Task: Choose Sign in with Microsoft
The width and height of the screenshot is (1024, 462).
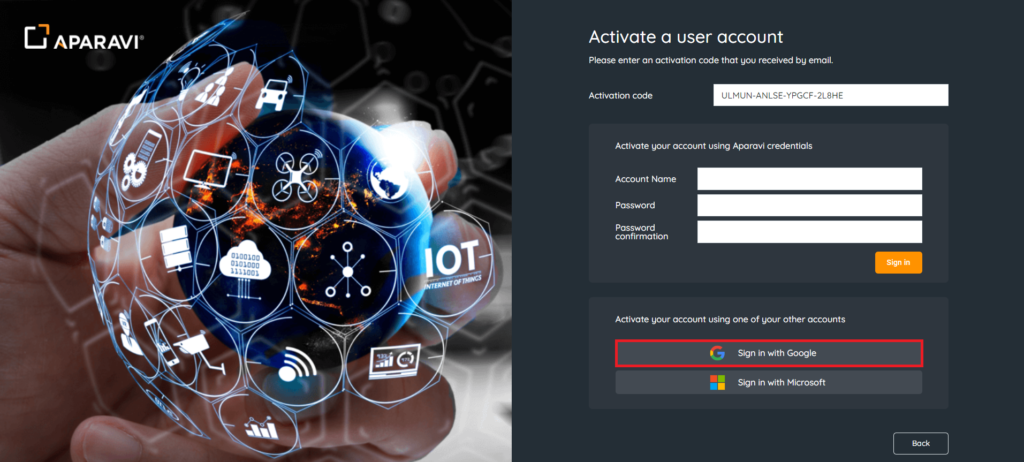Action: coord(768,382)
